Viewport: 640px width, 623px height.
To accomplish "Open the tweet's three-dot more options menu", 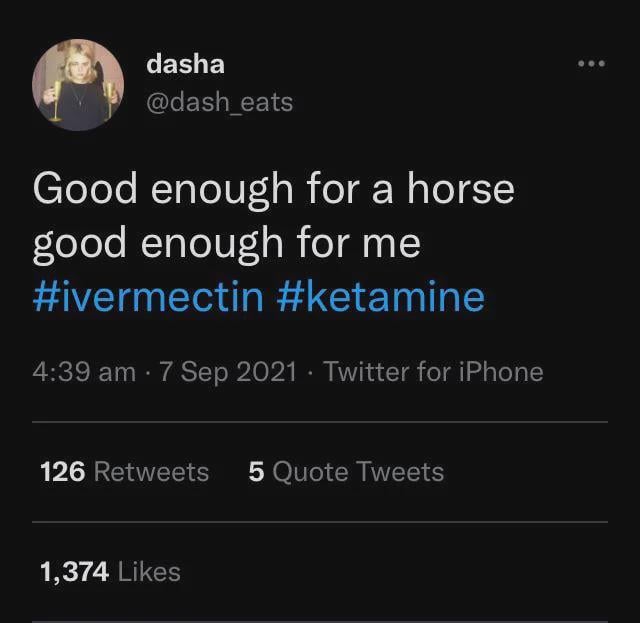I will (591, 64).
